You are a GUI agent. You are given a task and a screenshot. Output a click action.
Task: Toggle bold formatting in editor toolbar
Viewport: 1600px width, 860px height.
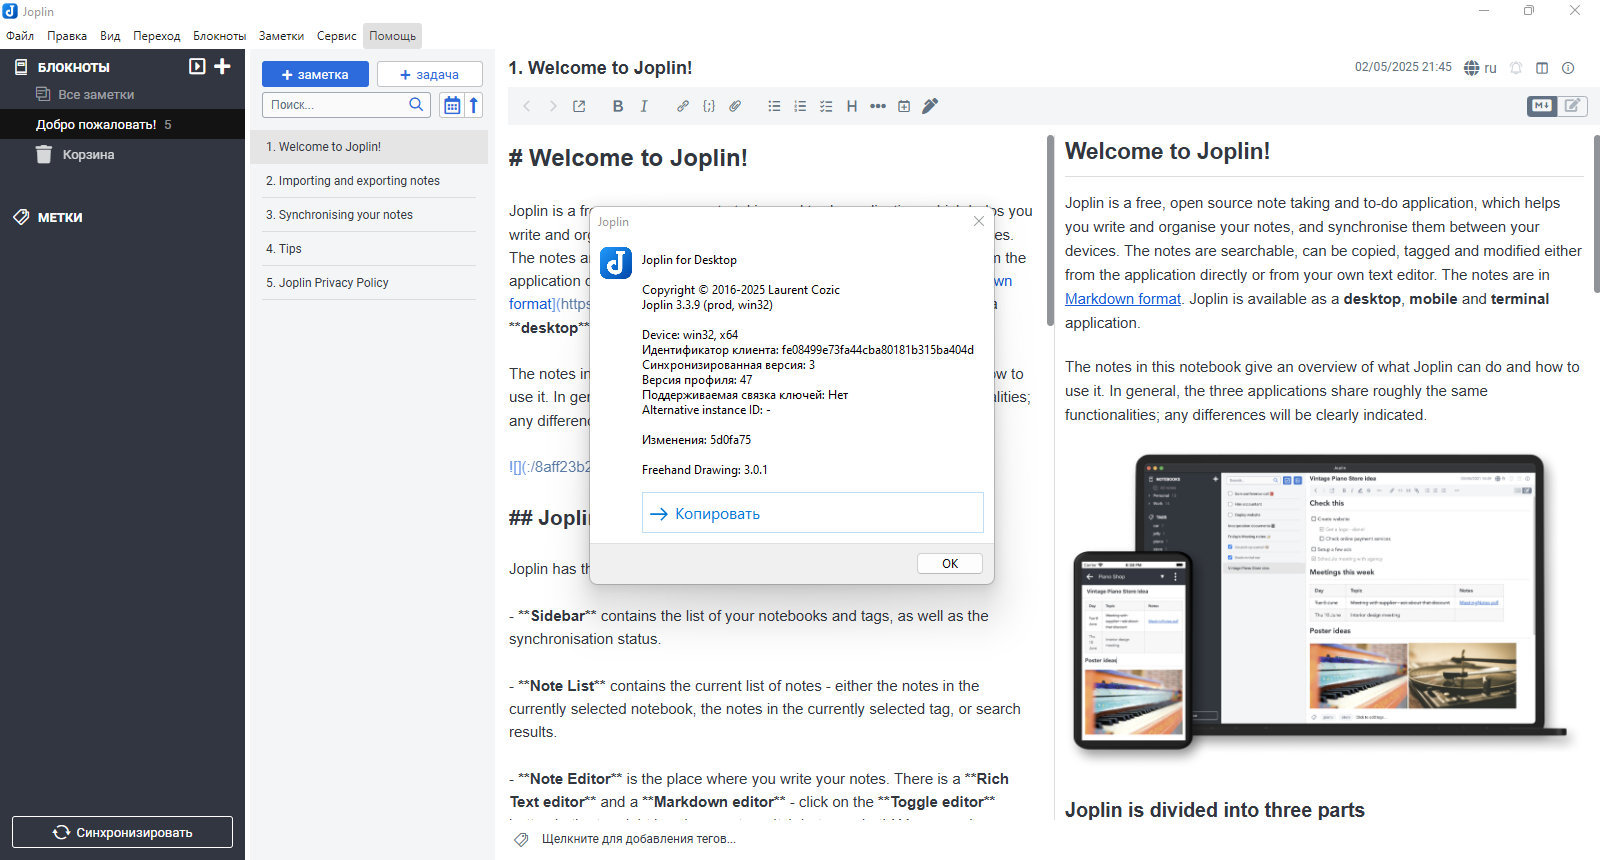tap(618, 106)
